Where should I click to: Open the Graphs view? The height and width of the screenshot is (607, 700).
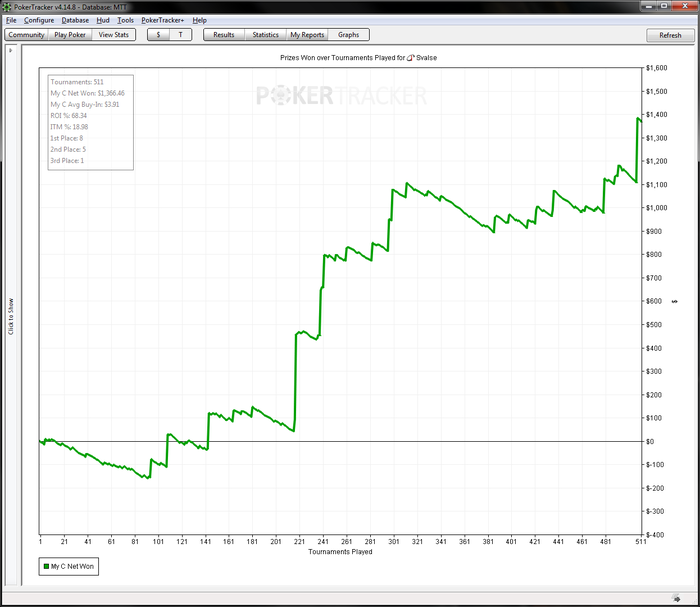click(349, 35)
